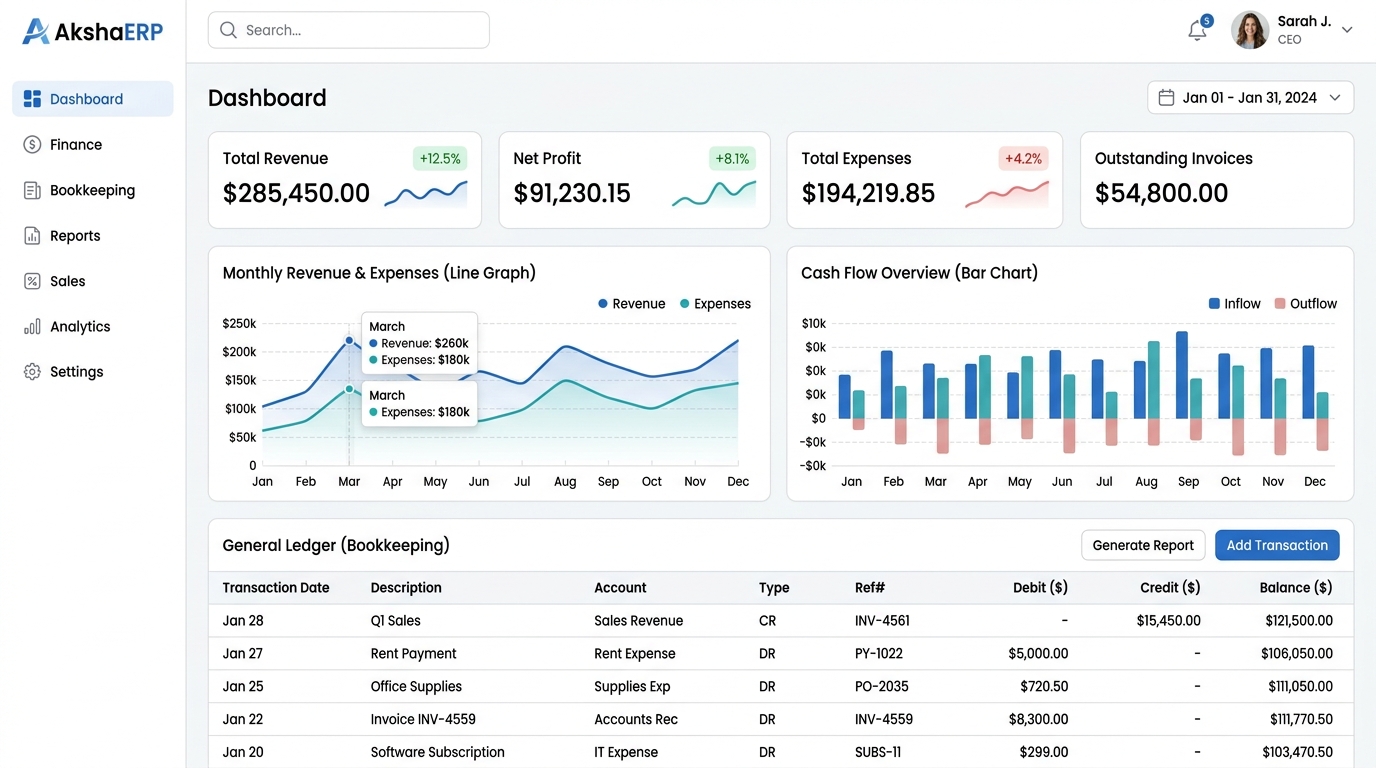Screen dimensions: 1376x768
Task: Click the Transaction Date column header
Action: click(x=276, y=588)
